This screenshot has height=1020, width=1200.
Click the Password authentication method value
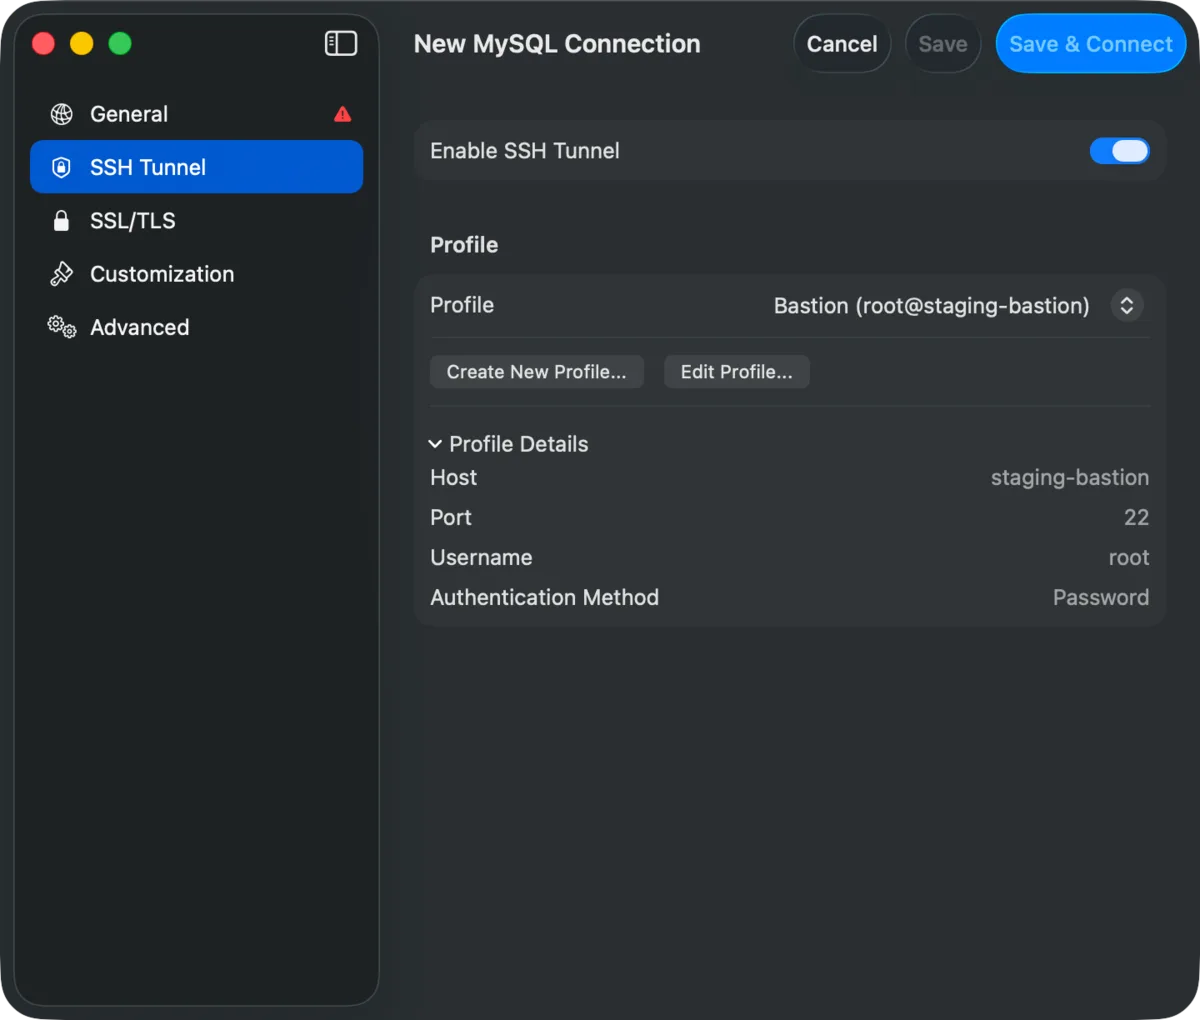tap(1101, 598)
